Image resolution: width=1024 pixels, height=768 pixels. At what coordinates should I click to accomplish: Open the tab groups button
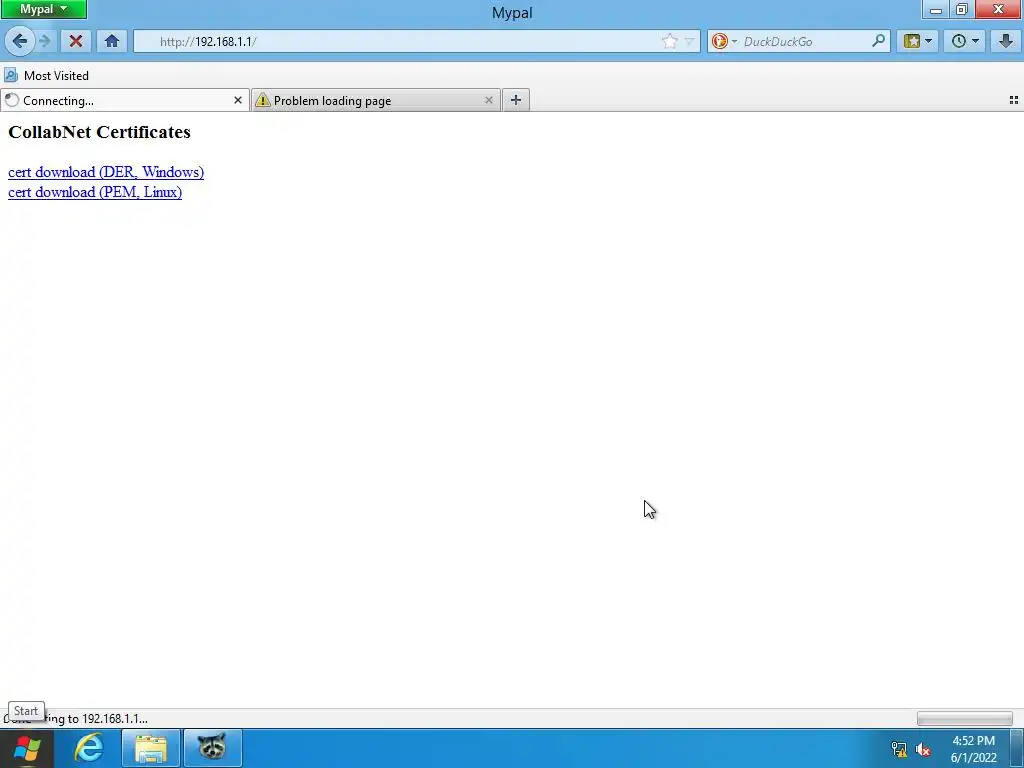coord(1014,100)
